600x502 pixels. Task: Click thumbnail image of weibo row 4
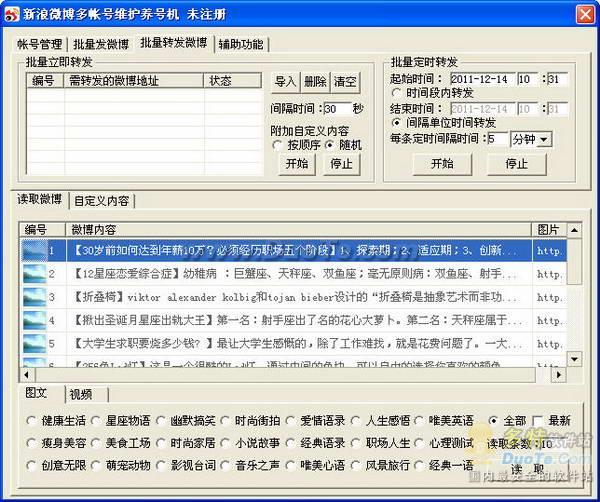[x=34, y=321]
